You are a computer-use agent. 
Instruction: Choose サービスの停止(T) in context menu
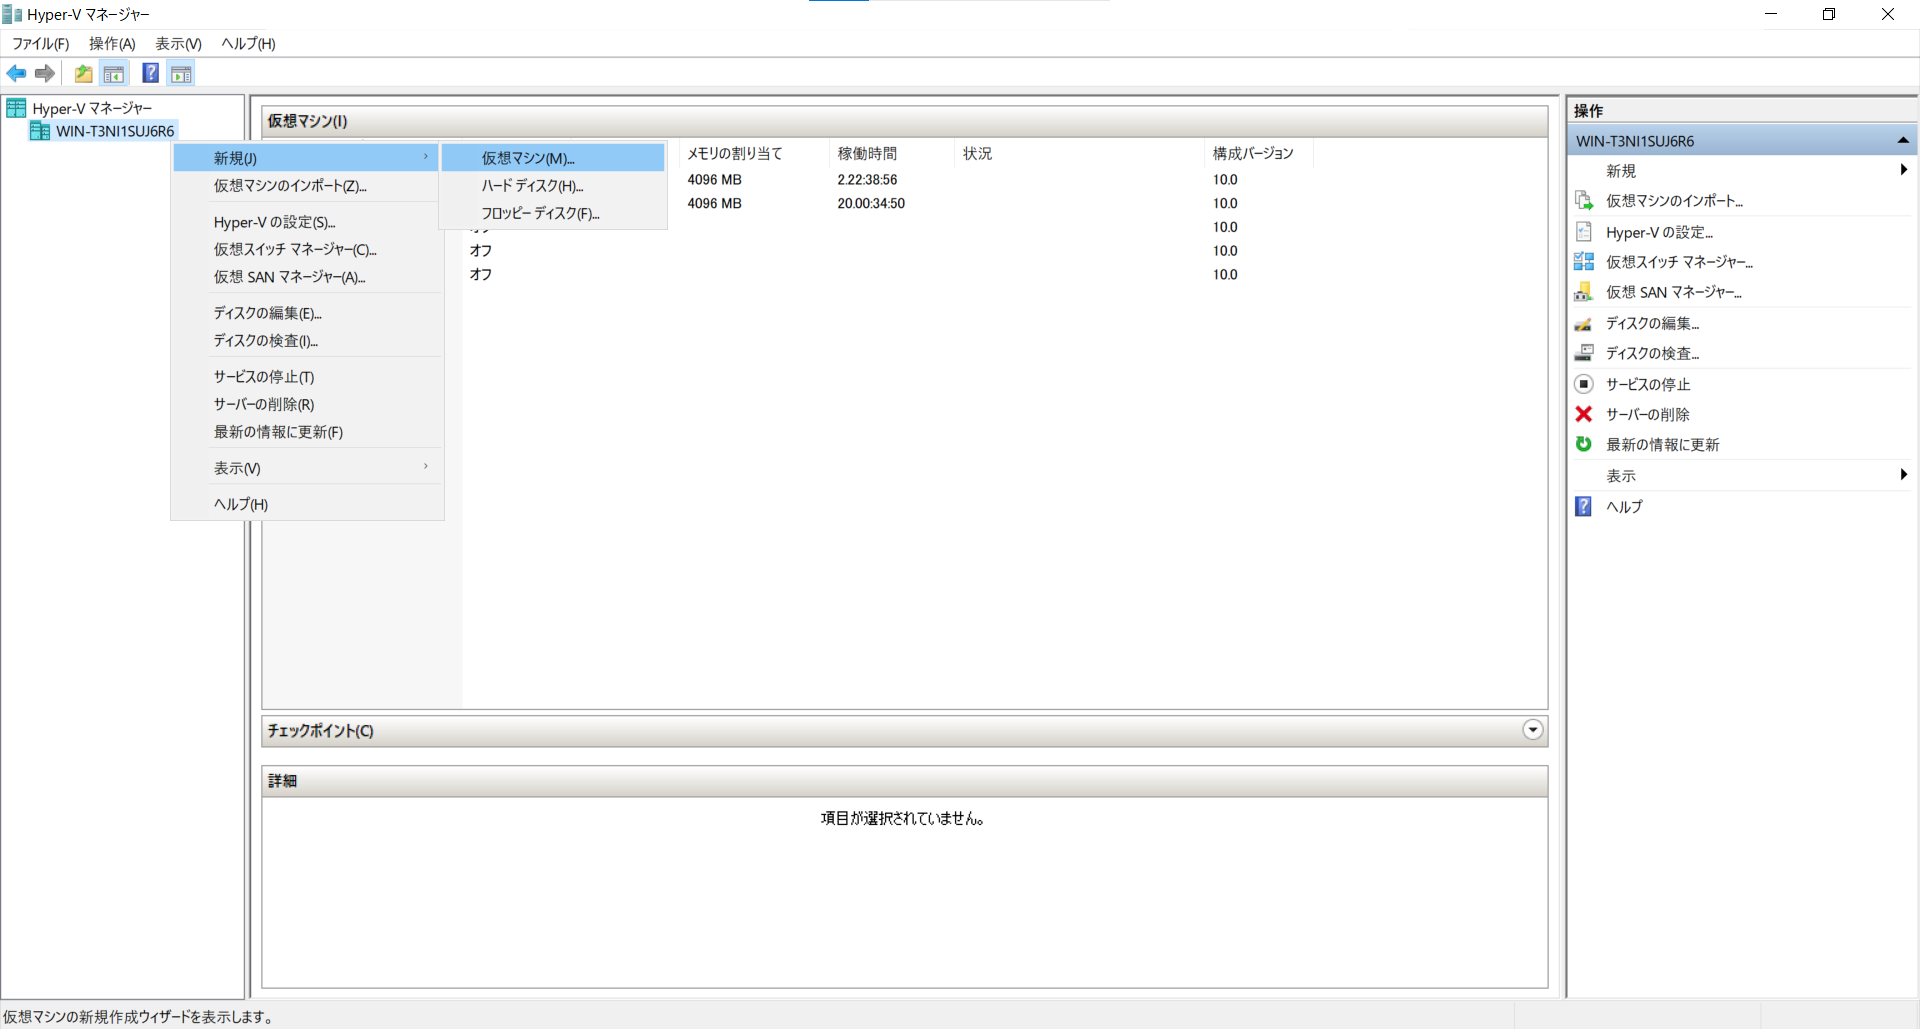click(x=307, y=377)
